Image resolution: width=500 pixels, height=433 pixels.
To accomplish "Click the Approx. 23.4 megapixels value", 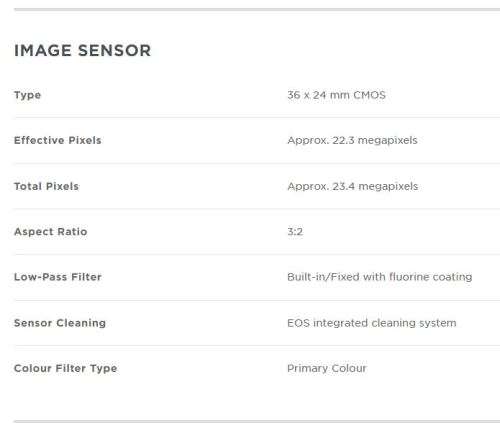I will tap(353, 187).
